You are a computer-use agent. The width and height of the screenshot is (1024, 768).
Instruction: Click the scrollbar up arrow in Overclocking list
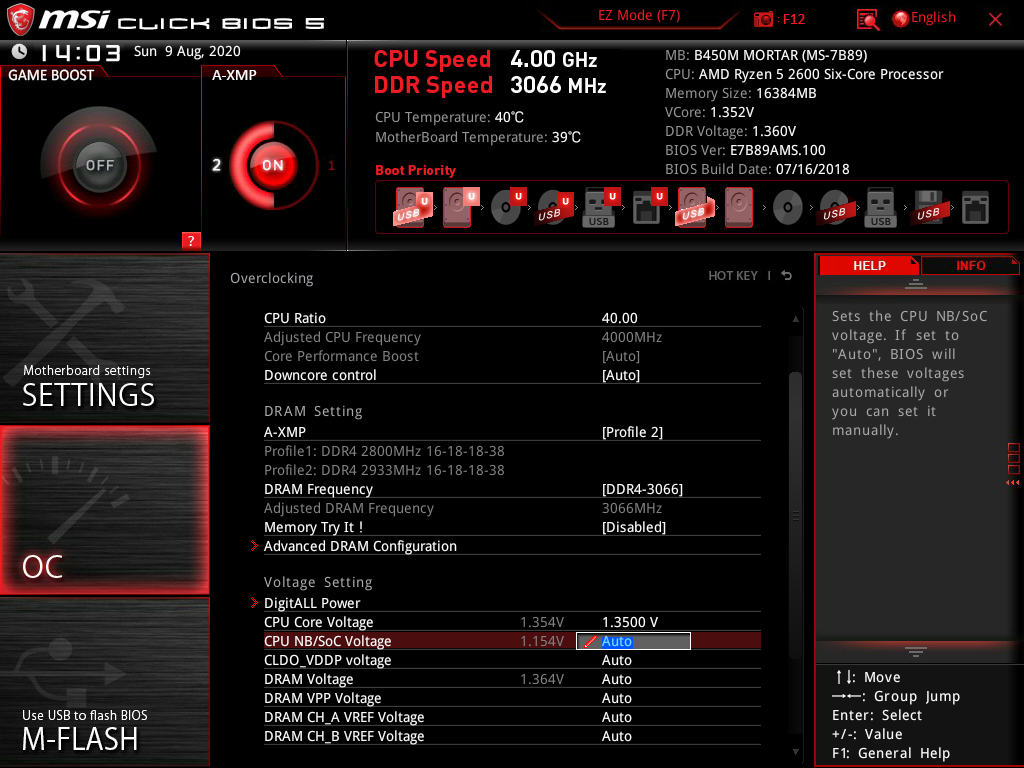795,319
